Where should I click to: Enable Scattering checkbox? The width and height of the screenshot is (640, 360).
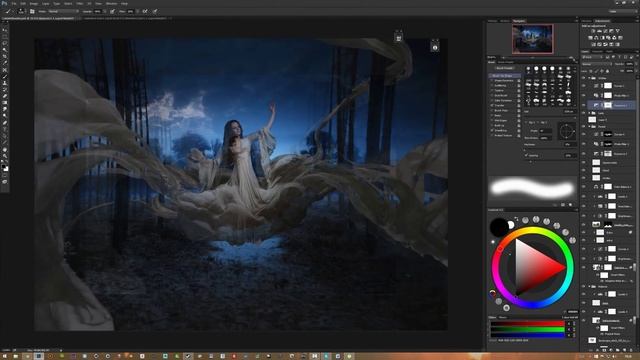491,86
